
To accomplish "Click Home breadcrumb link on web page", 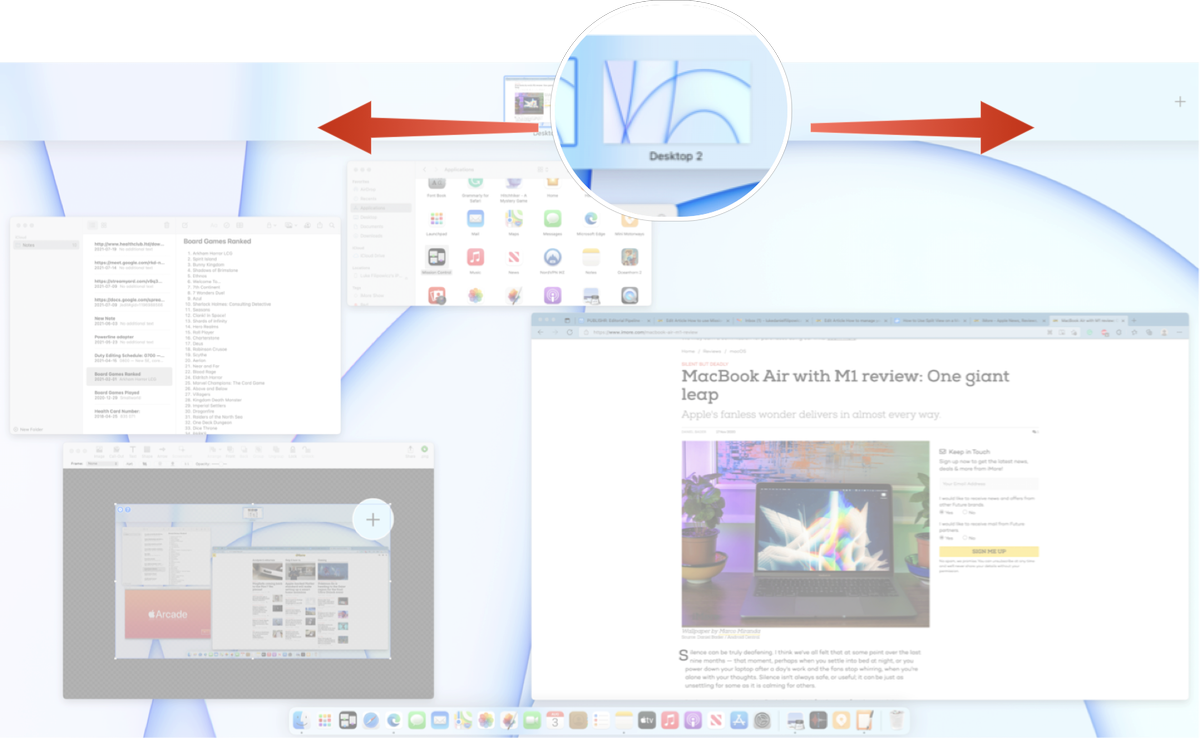I will click(x=688, y=351).
